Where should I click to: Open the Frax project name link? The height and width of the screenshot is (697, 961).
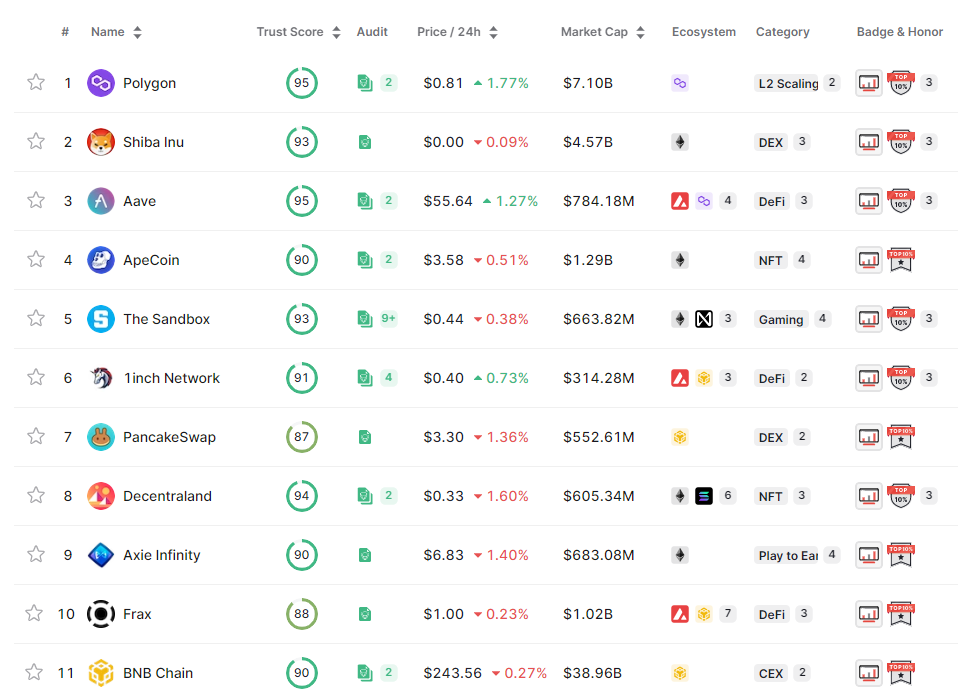point(137,614)
